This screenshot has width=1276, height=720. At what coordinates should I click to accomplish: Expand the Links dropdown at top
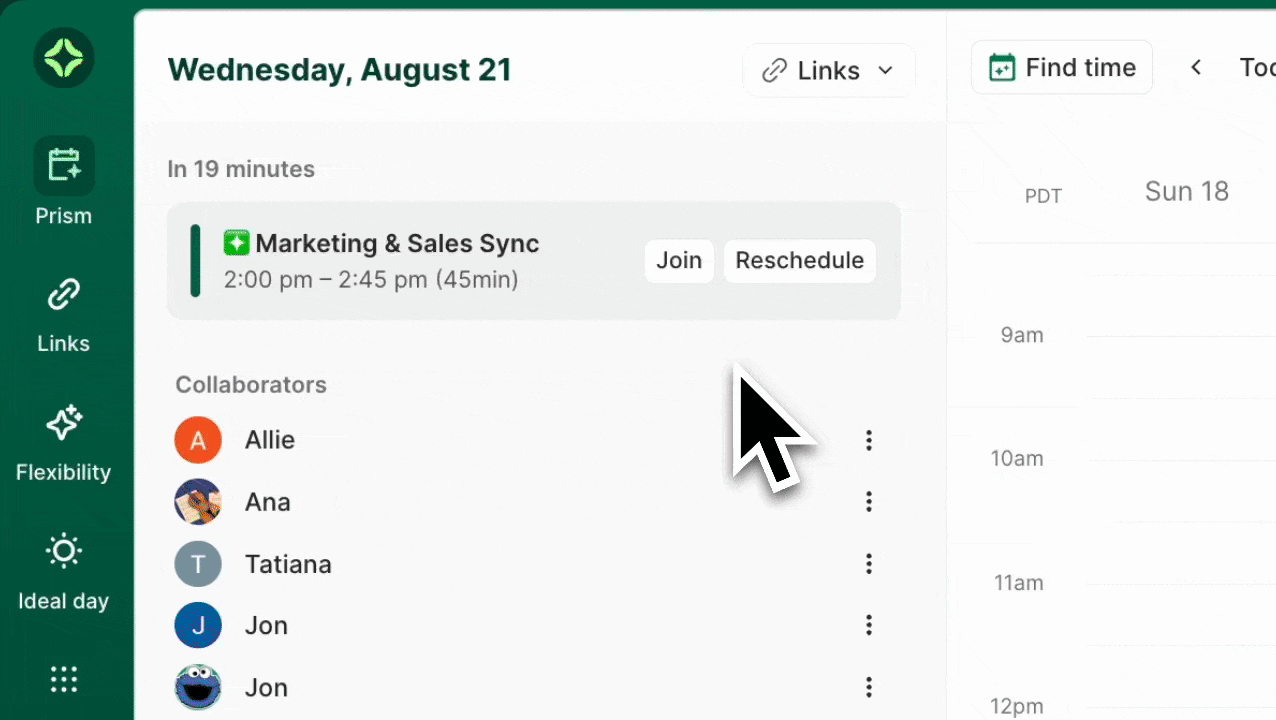[828, 71]
